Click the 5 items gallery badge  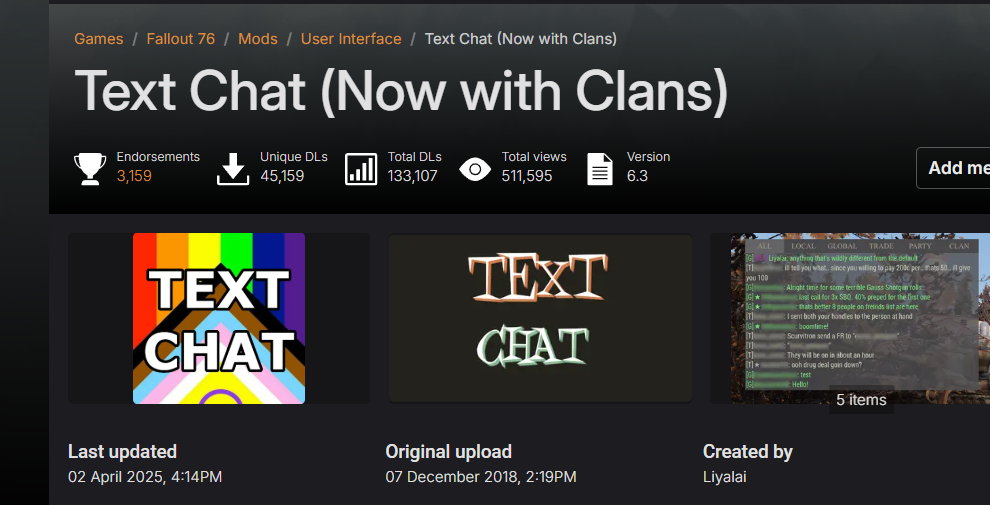(x=861, y=400)
